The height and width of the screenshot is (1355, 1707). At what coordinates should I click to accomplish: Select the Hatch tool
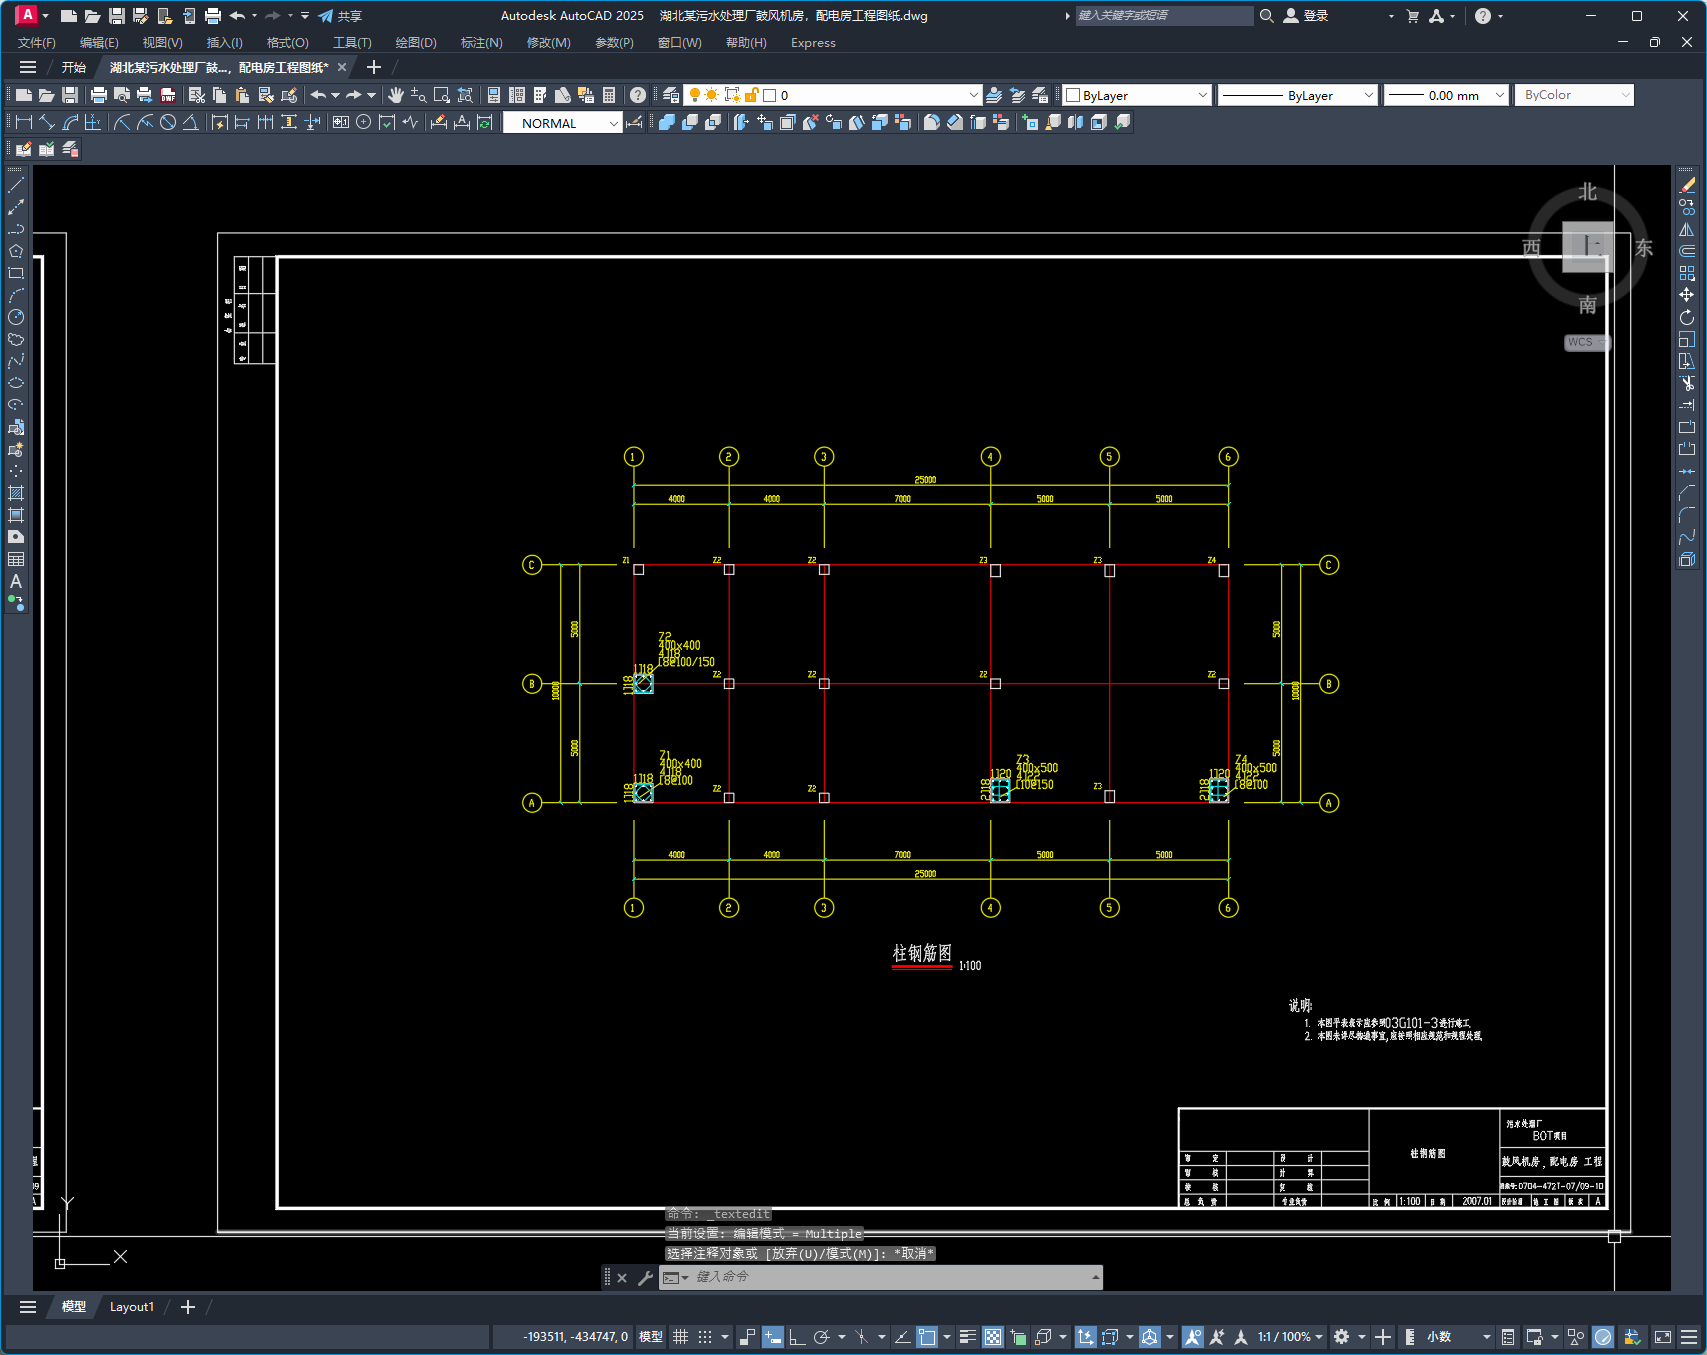pos(16,493)
